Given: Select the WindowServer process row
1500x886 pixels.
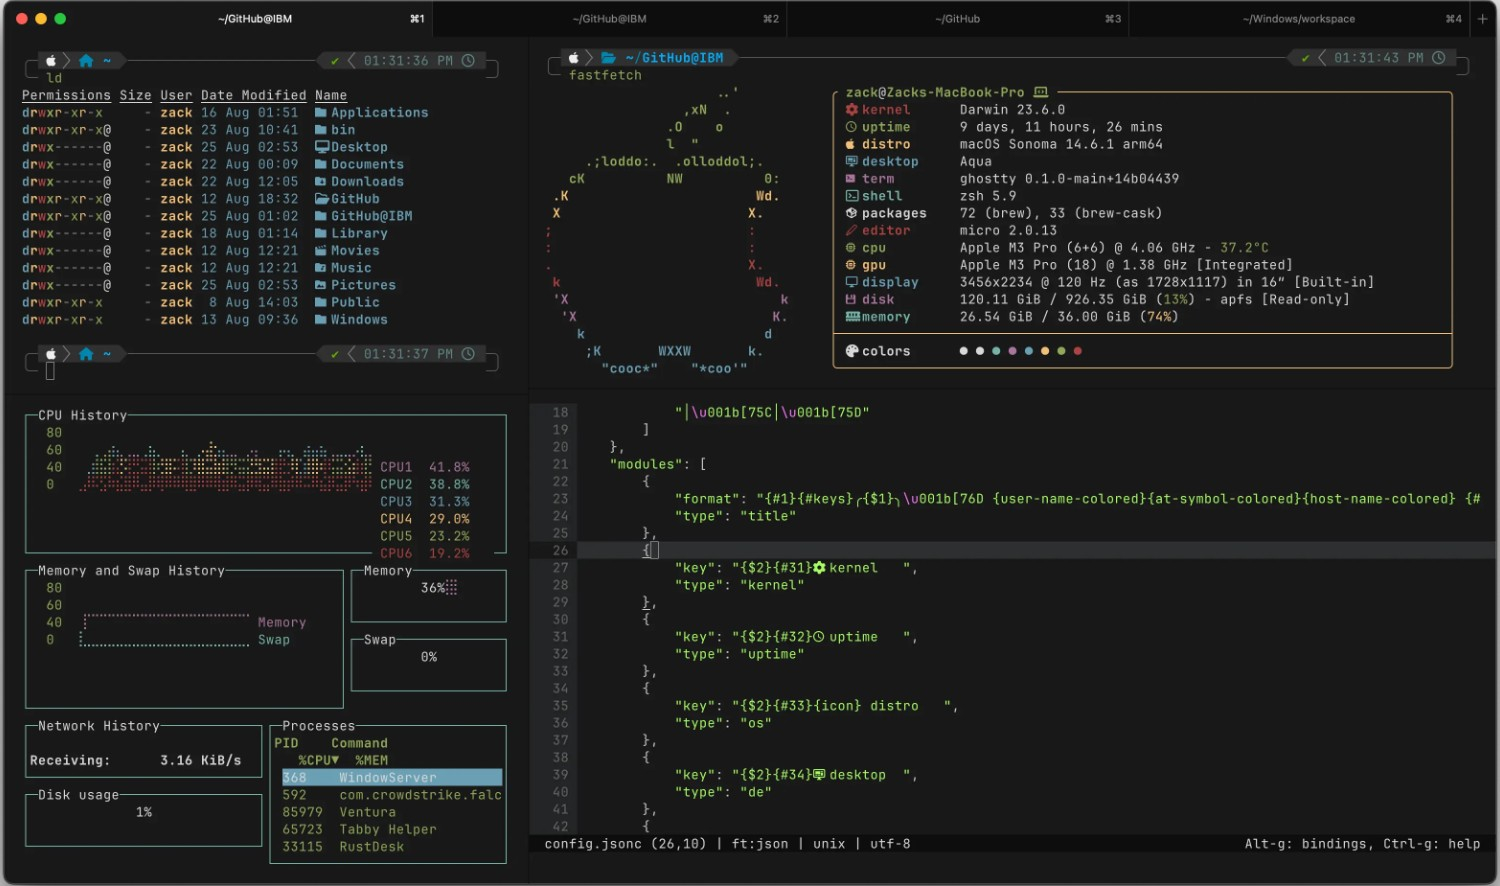Looking at the screenshot, I should coord(391,778).
